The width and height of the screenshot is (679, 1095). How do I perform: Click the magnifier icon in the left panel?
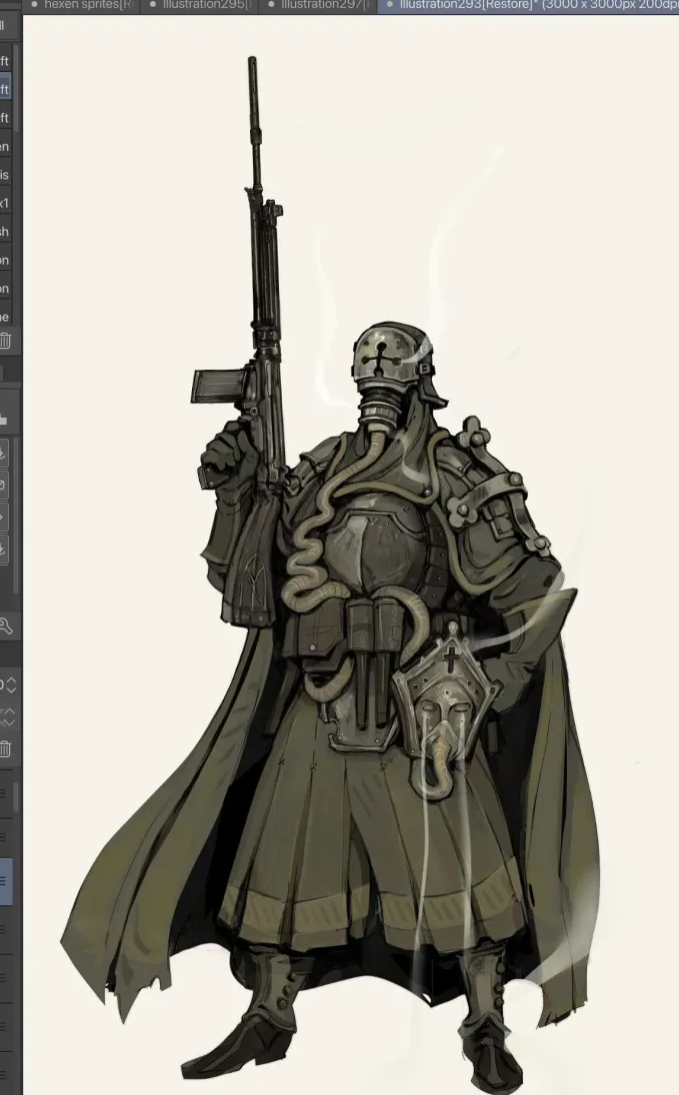click(5, 626)
